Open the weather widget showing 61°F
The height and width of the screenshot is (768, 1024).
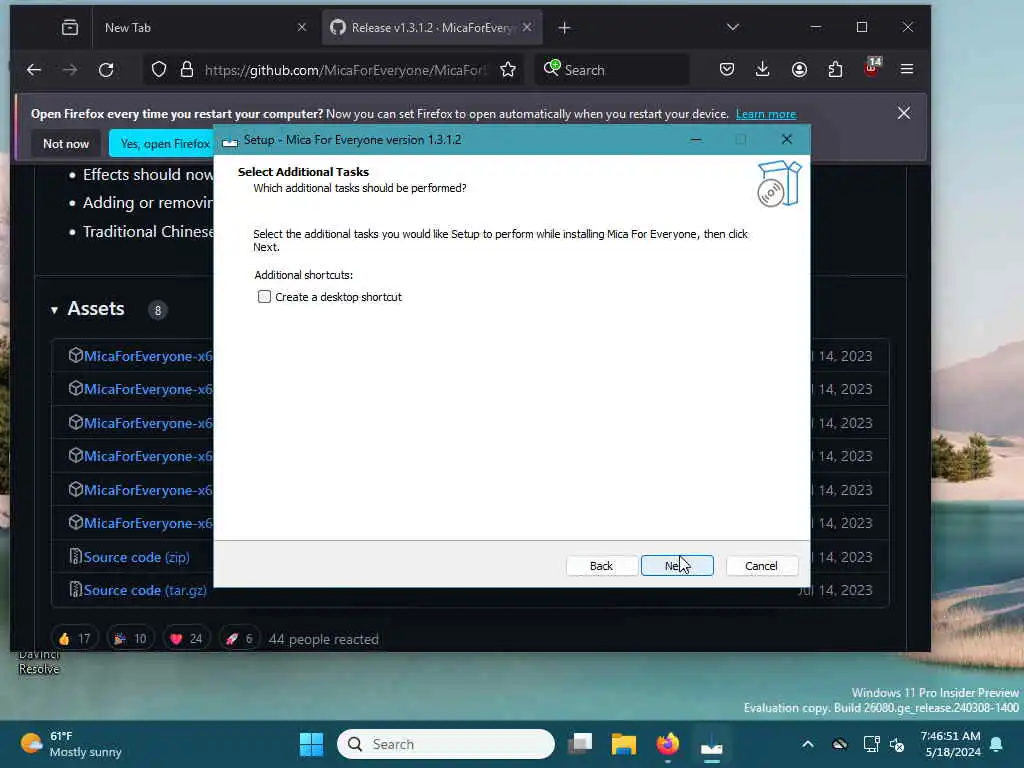(x=71, y=744)
